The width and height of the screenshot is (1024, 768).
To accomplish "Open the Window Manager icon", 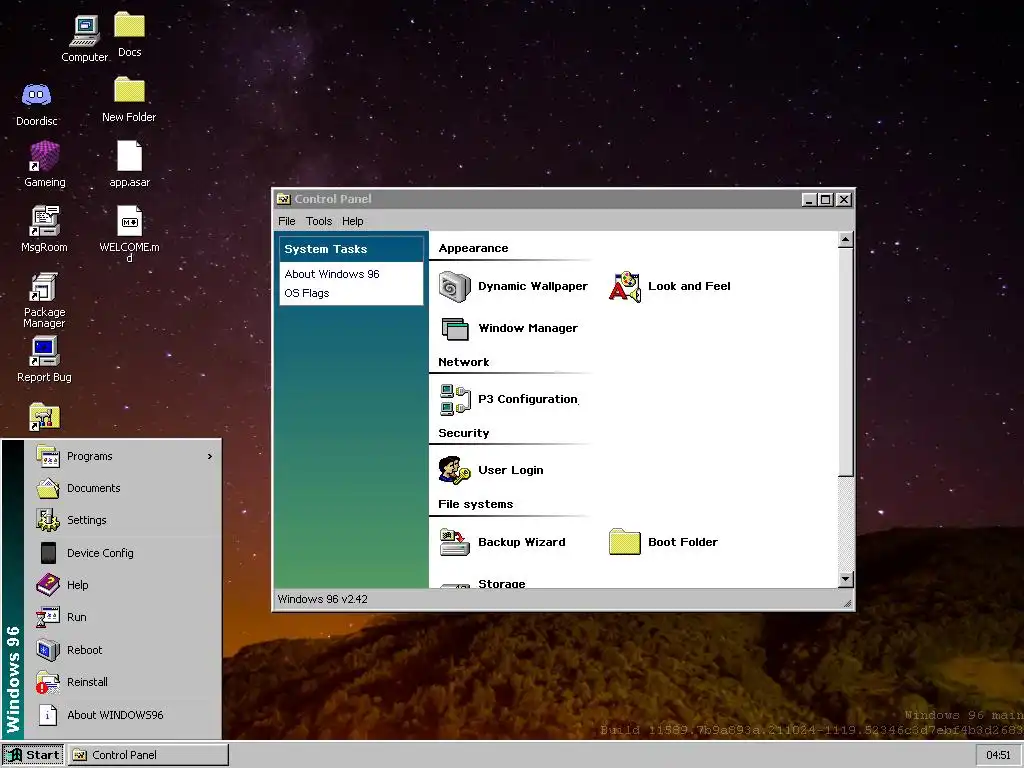I will click(455, 328).
